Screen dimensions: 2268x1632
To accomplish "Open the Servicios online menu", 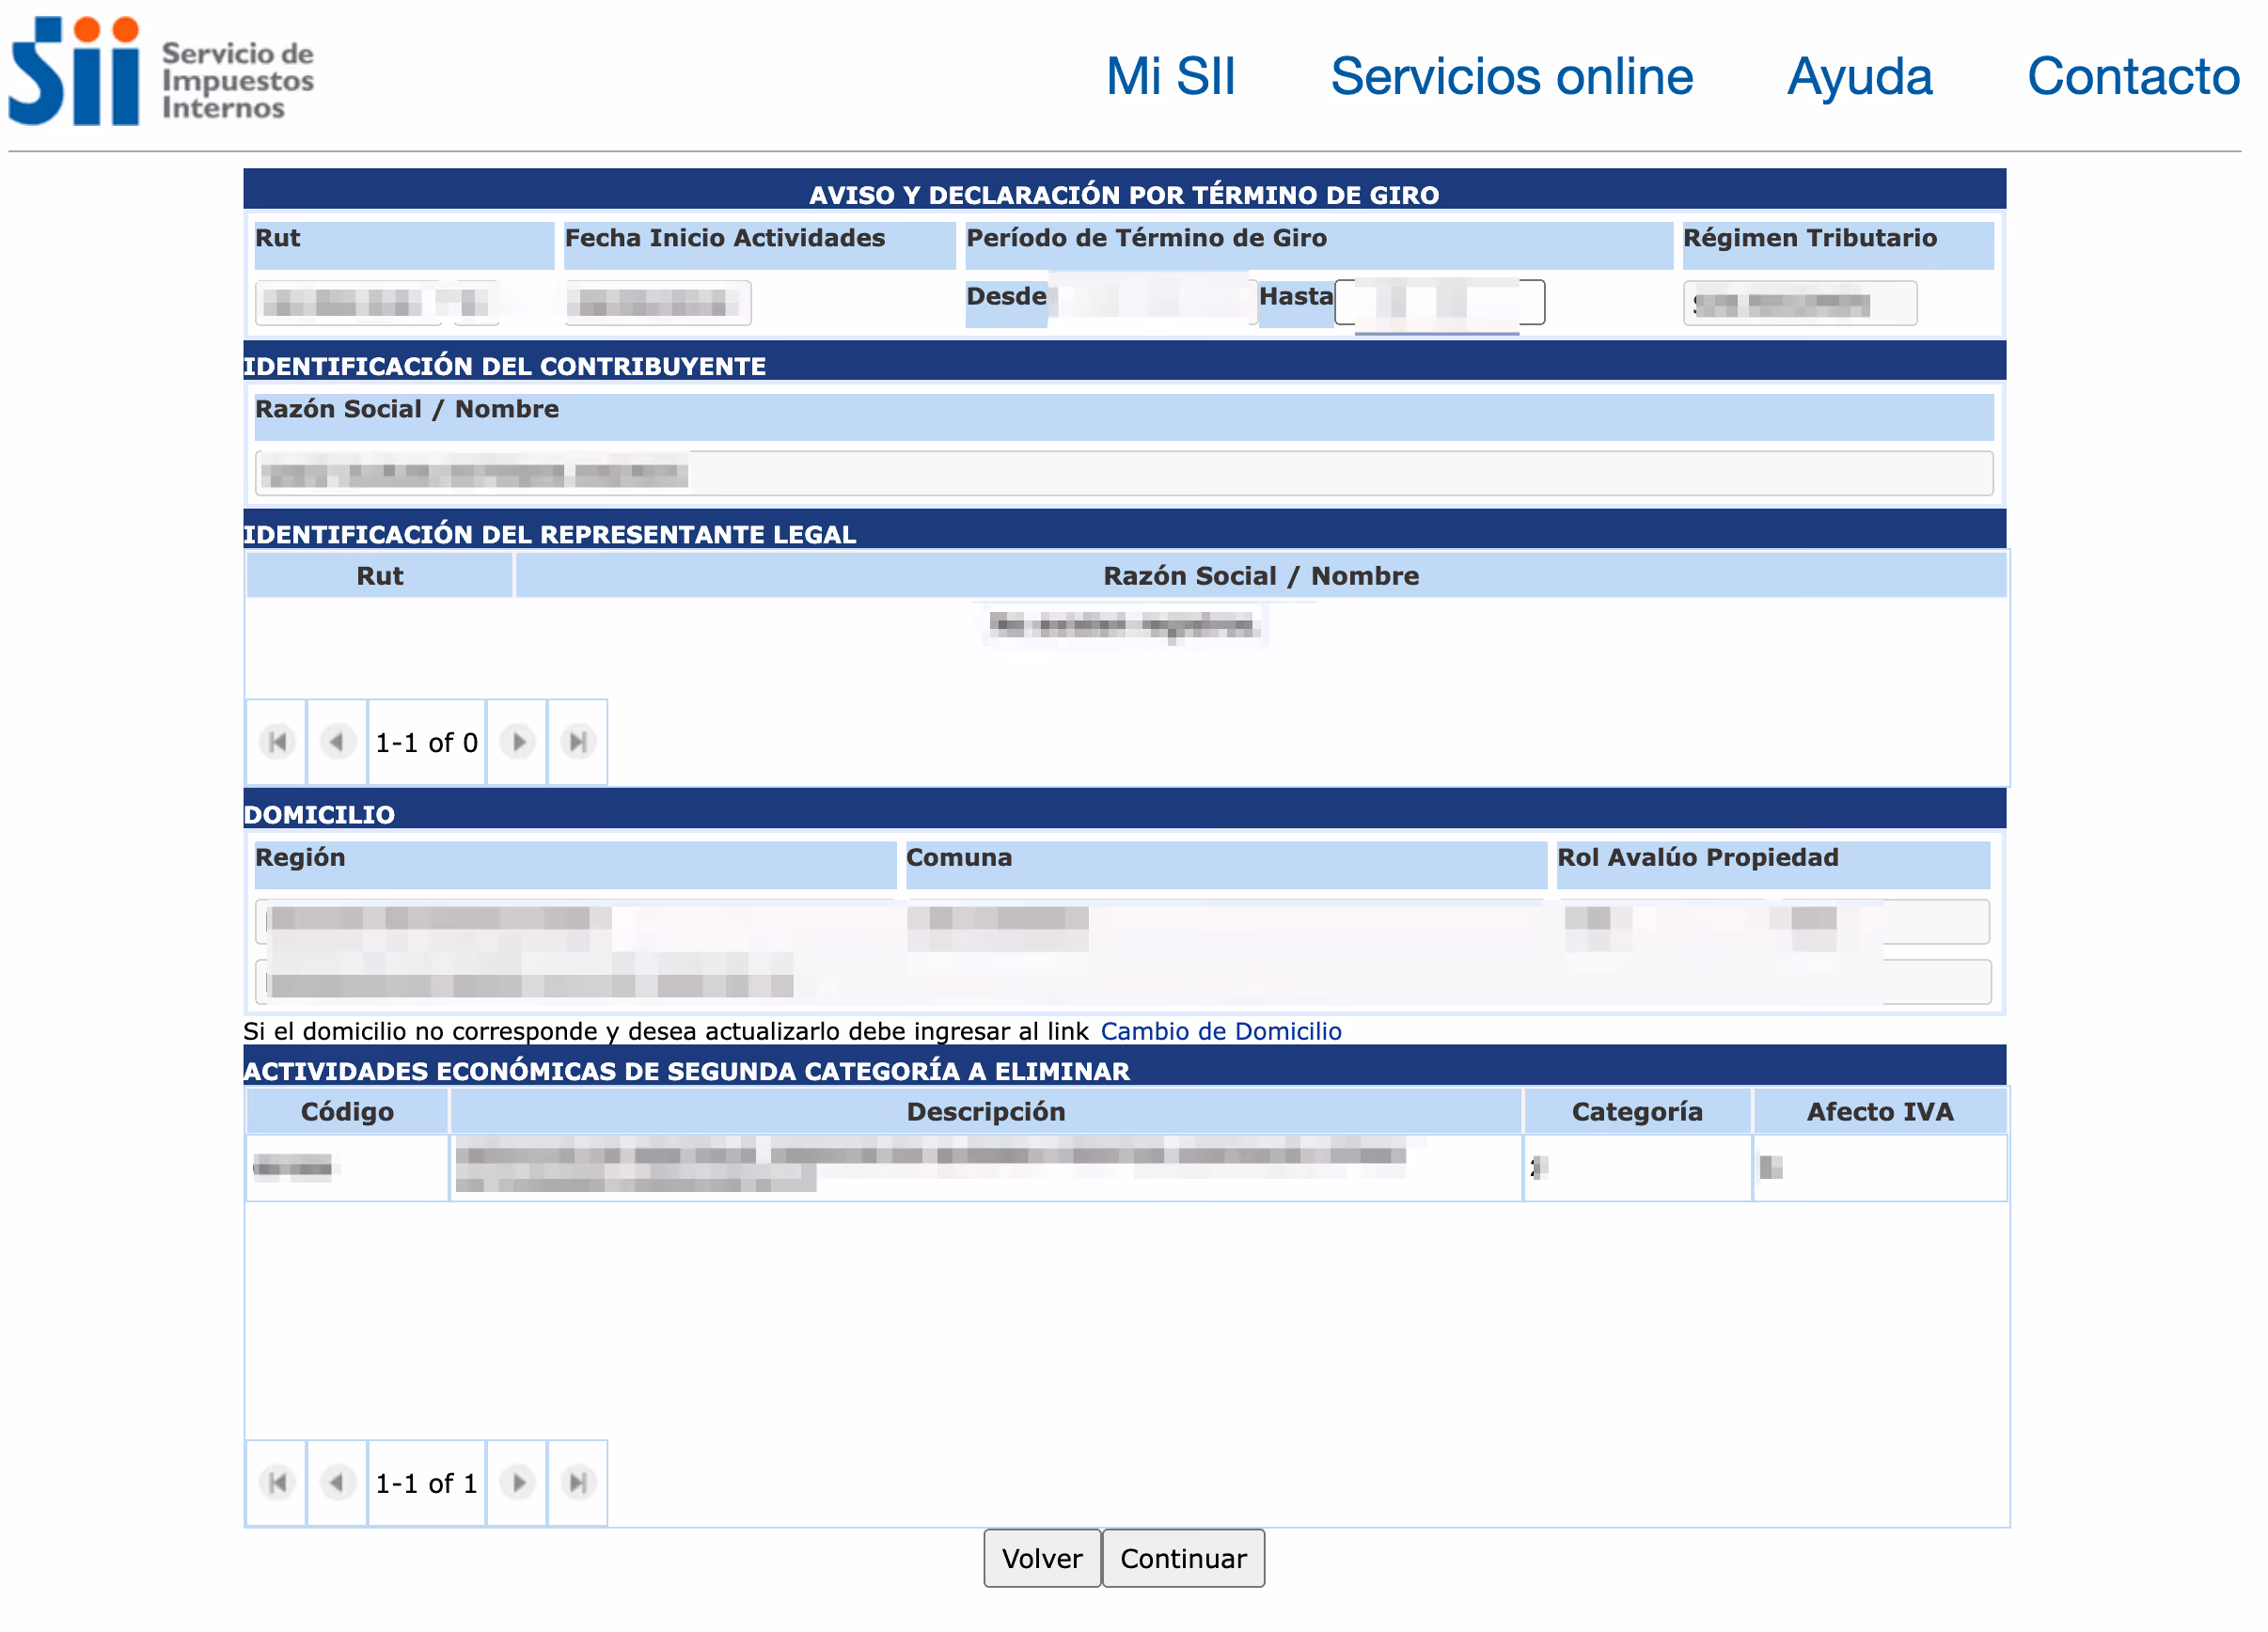I will click(x=1511, y=77).
